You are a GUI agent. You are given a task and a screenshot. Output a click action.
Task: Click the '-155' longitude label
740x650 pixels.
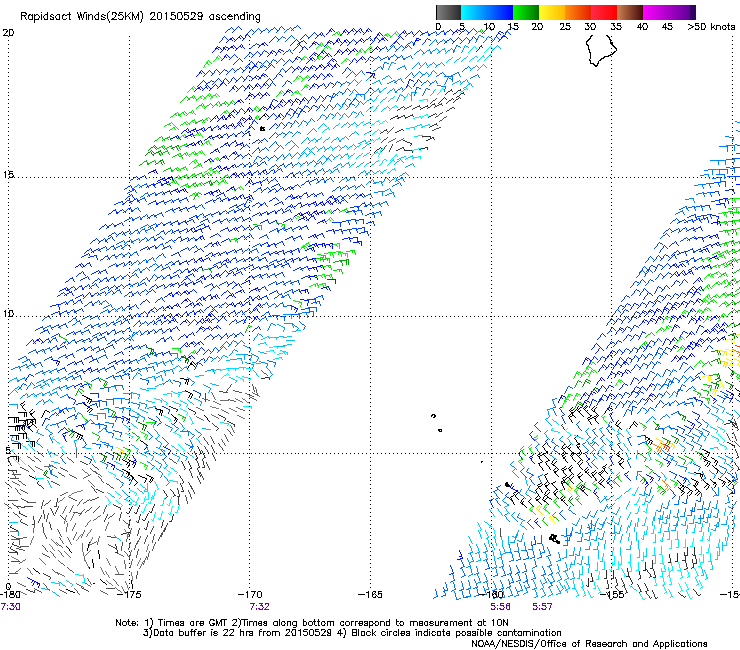(x=612, y=595)
